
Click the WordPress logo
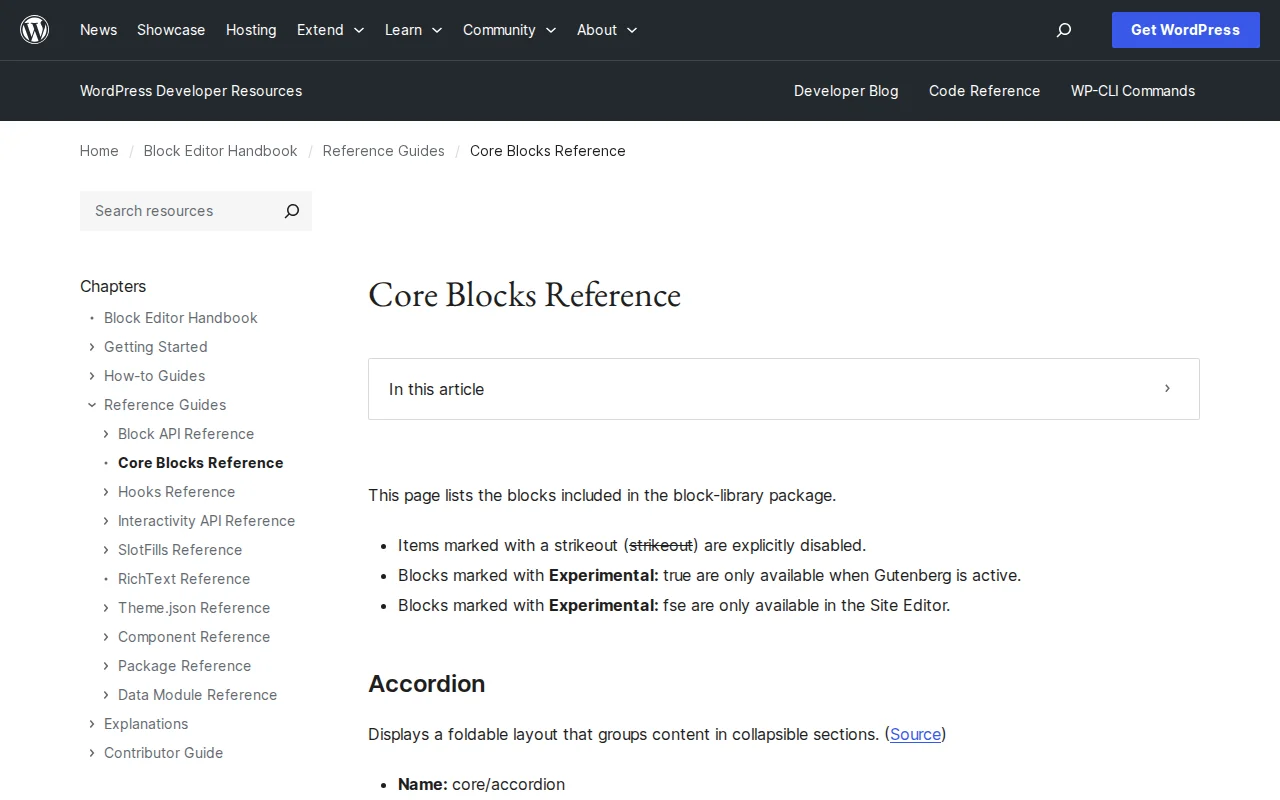click(x=34, y=29)
